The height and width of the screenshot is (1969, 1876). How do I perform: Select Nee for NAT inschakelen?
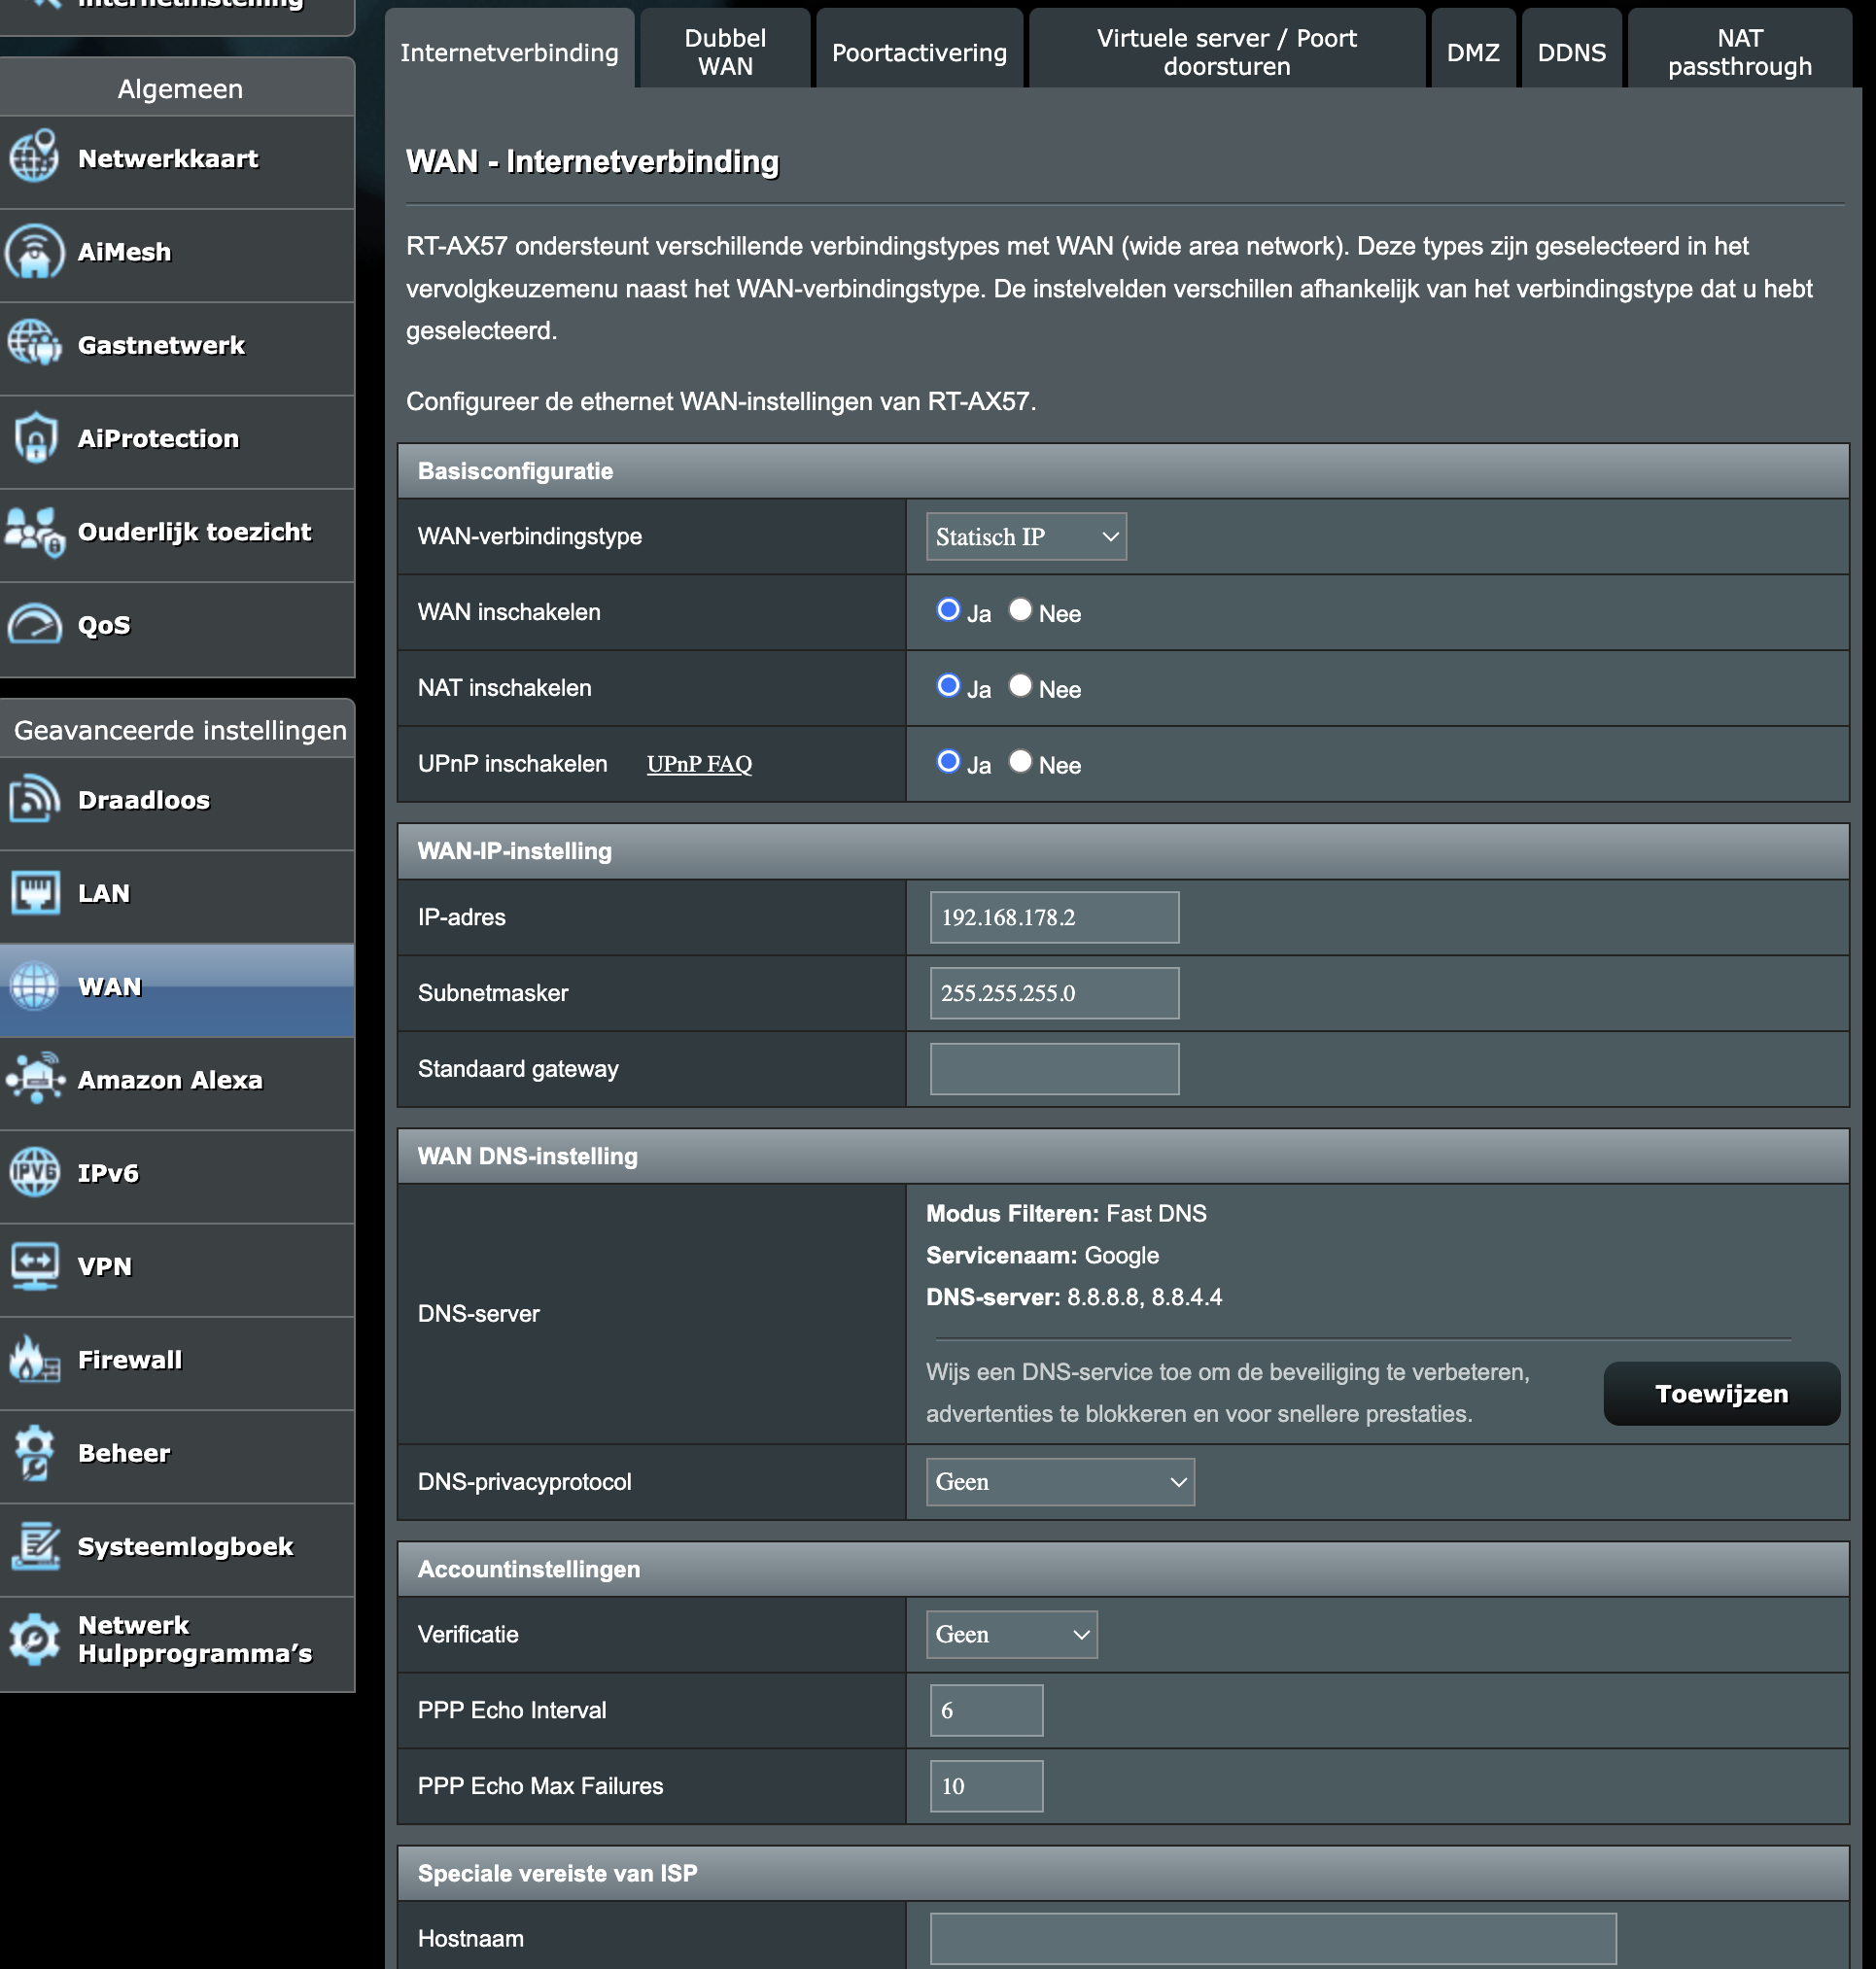click(x=1020, y=686)
